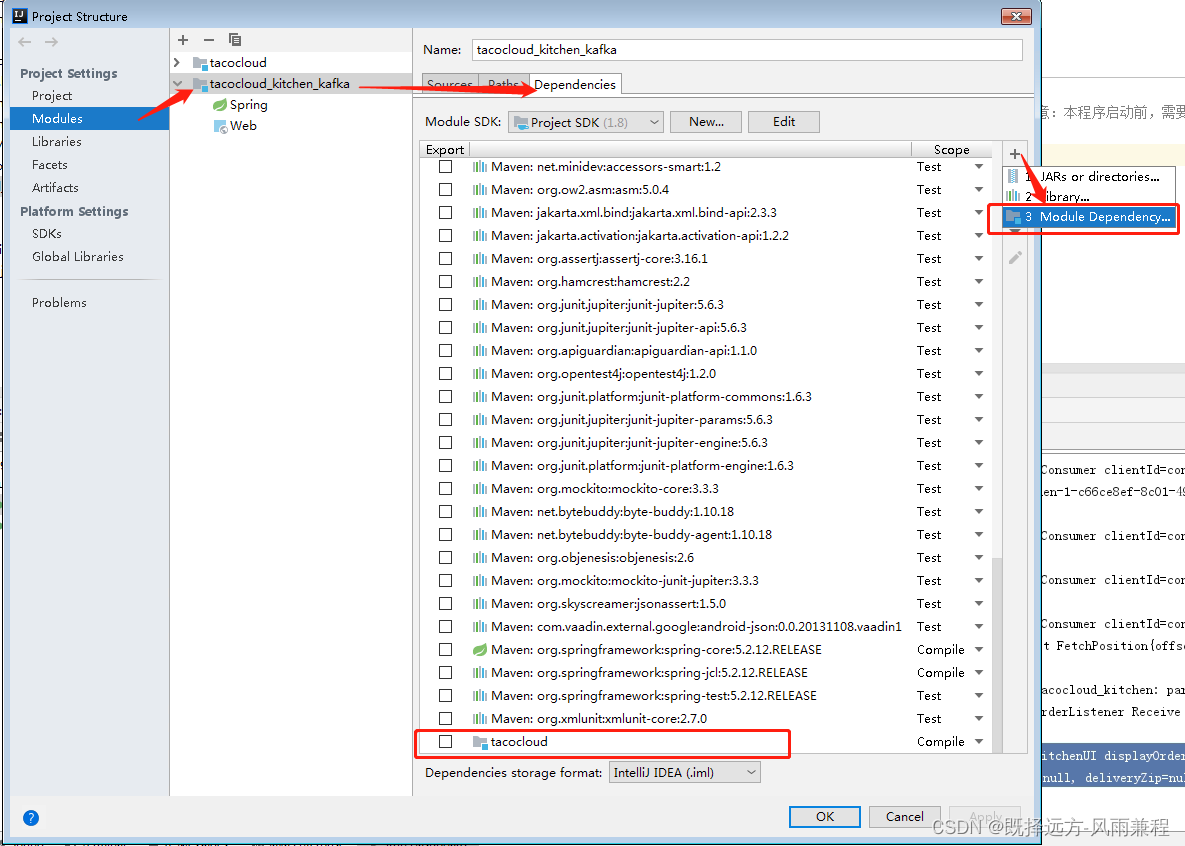Image resolution: width=1185 pixels, height=846 pixels.
Task: Open scope dropdown for hamcrest:2.2
Action: [979, 281]
